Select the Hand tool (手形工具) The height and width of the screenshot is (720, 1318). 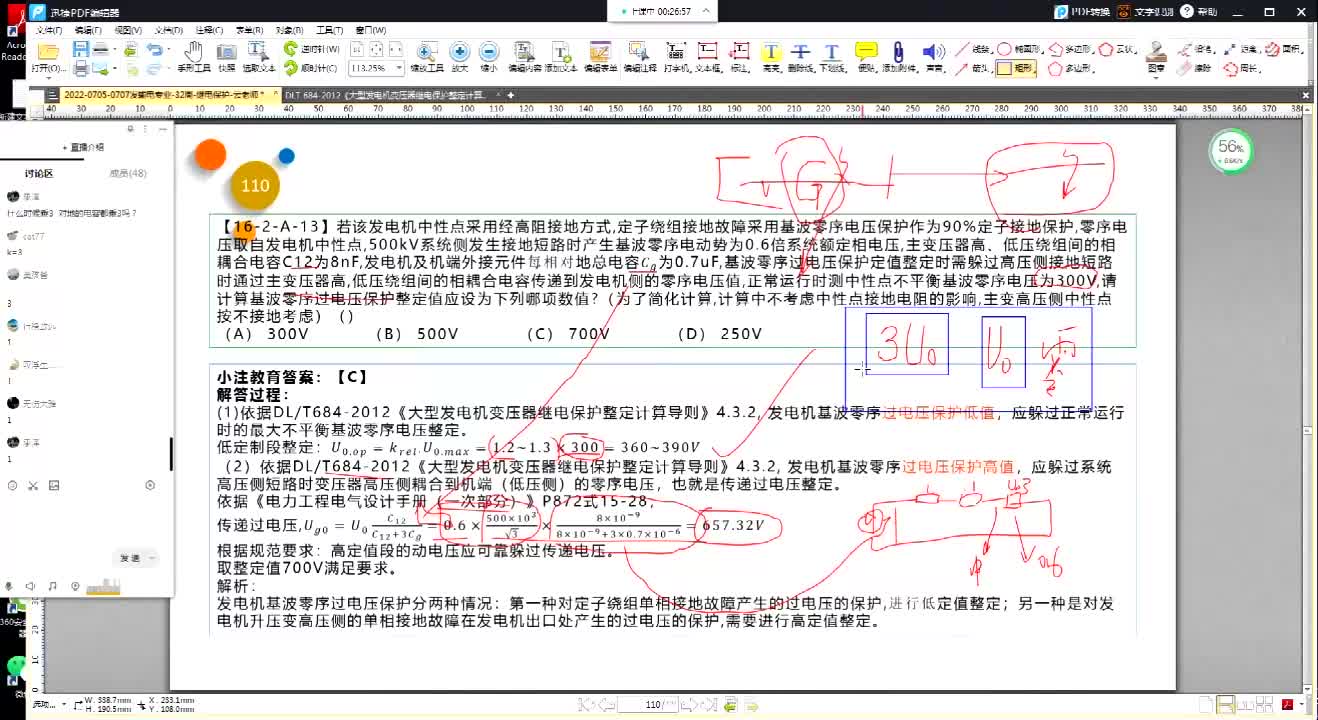point(194,56)
